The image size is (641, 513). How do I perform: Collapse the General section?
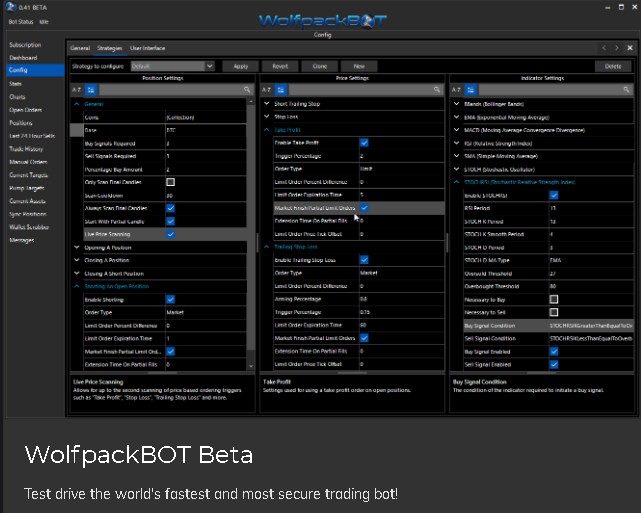tap(76, 104)
